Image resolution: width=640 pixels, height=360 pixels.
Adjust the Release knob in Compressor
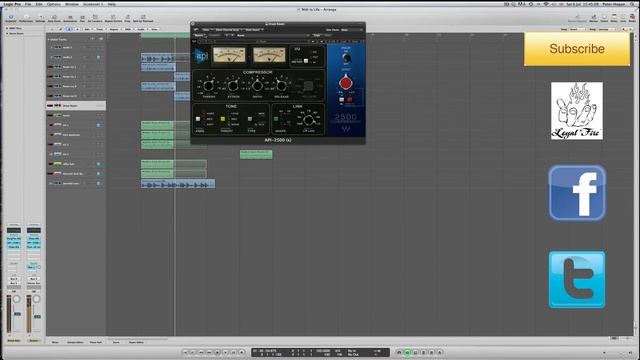pyautogui.click(x=281, y=86)
